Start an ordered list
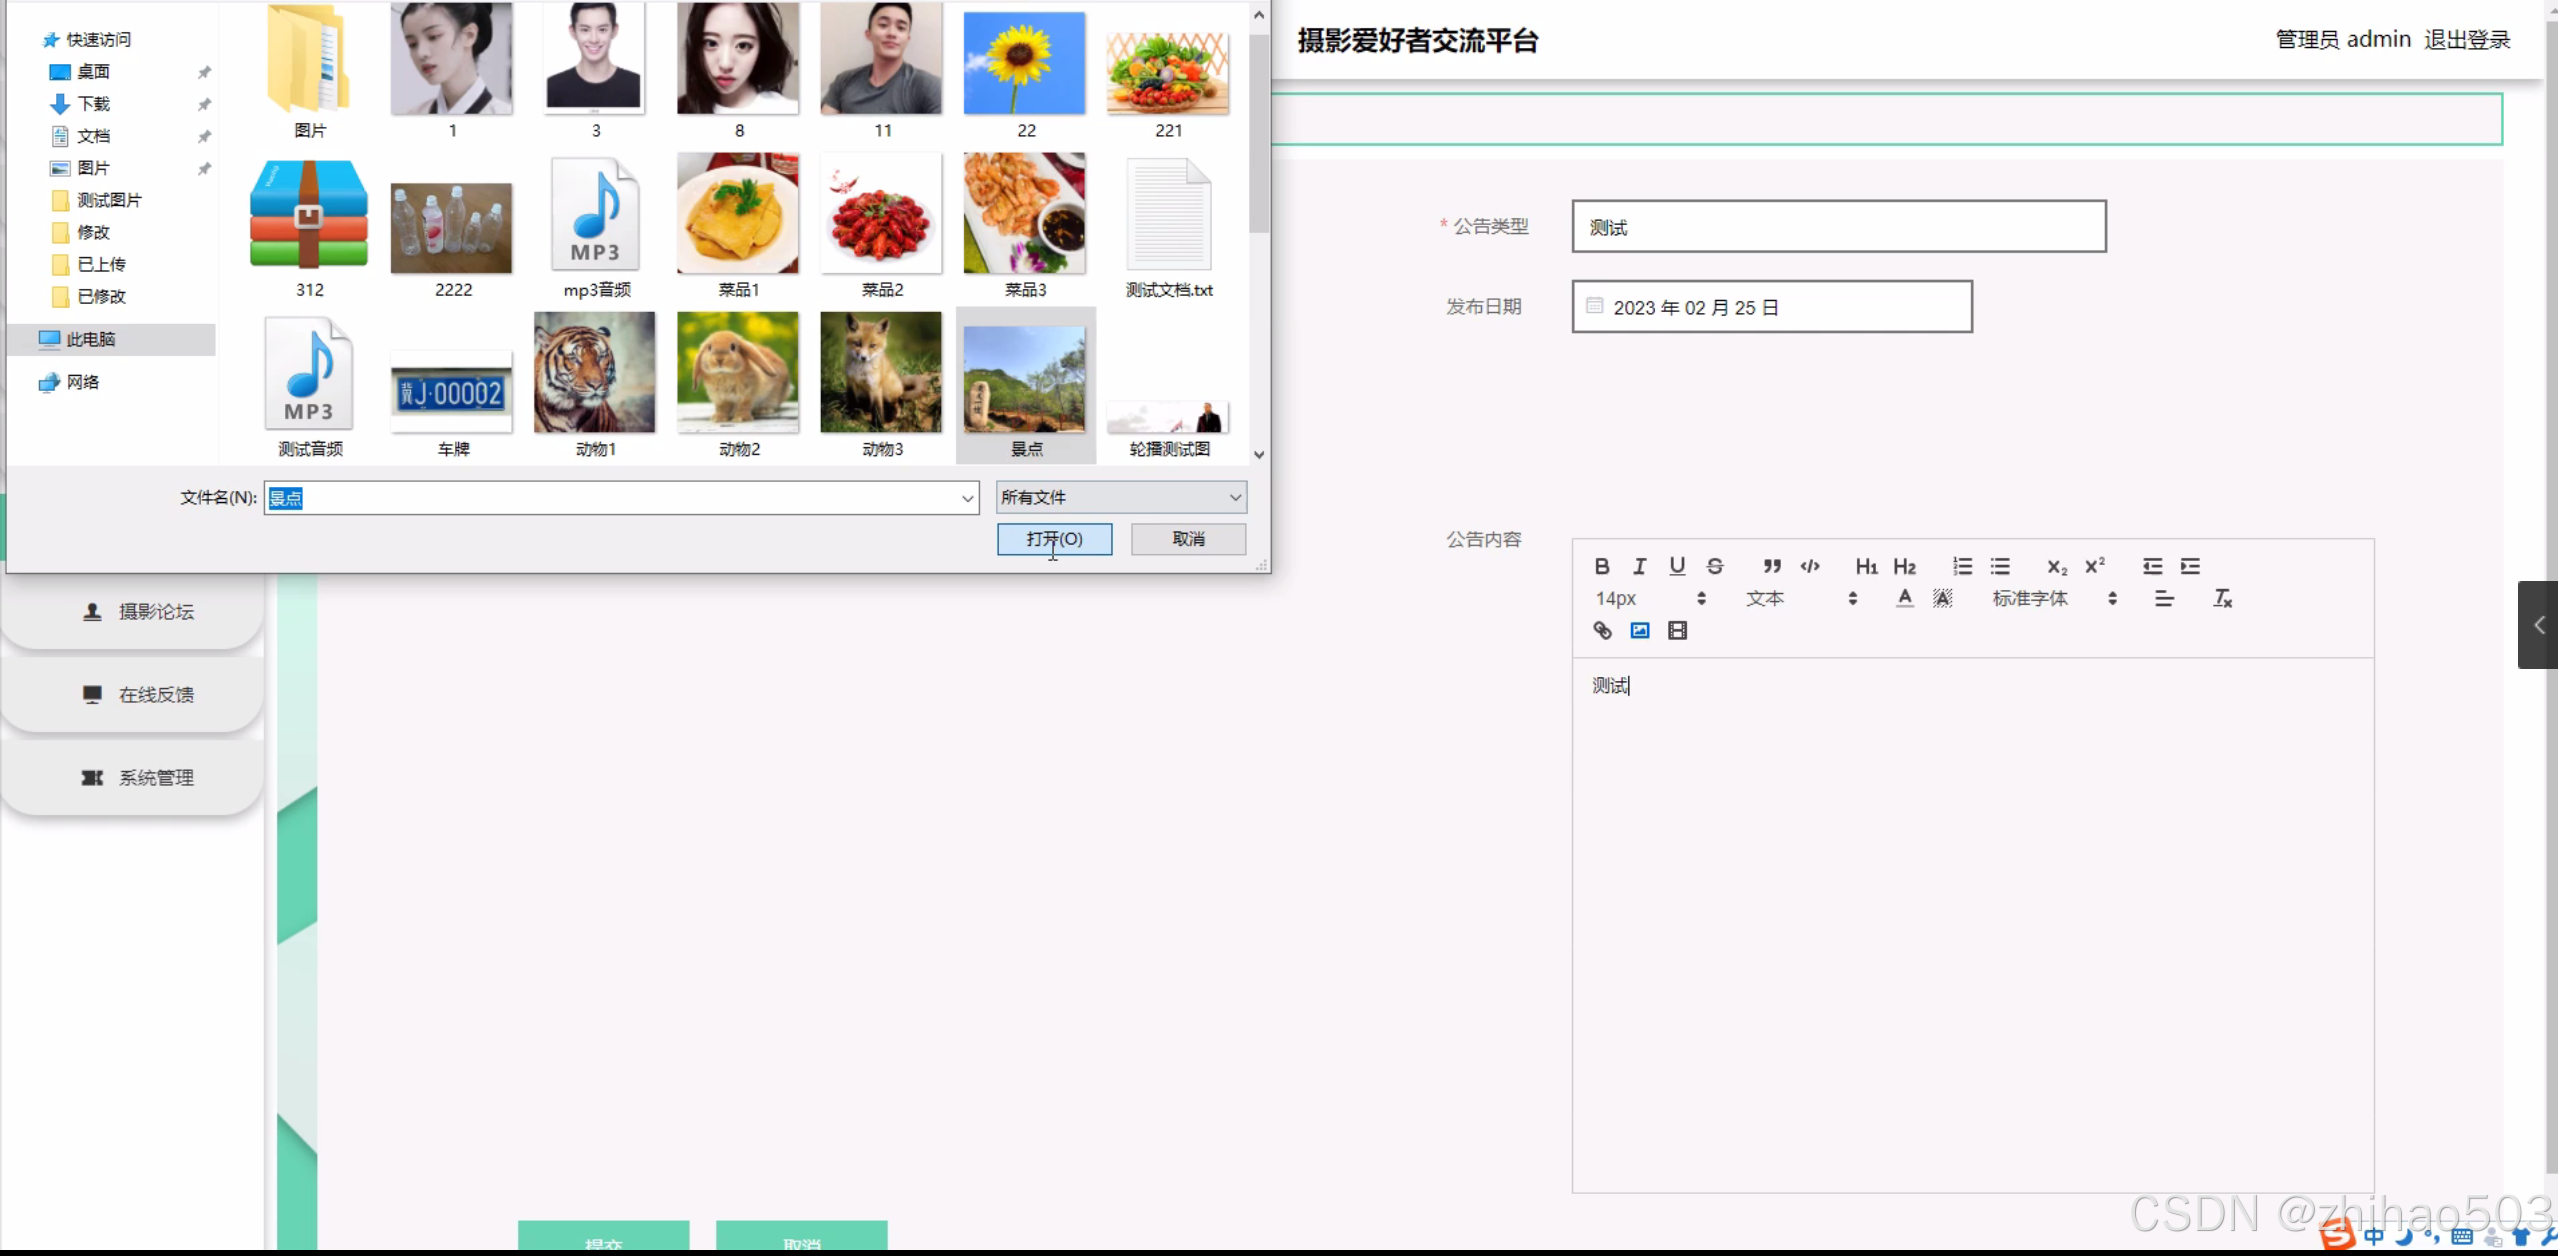 coord(1962,566)
